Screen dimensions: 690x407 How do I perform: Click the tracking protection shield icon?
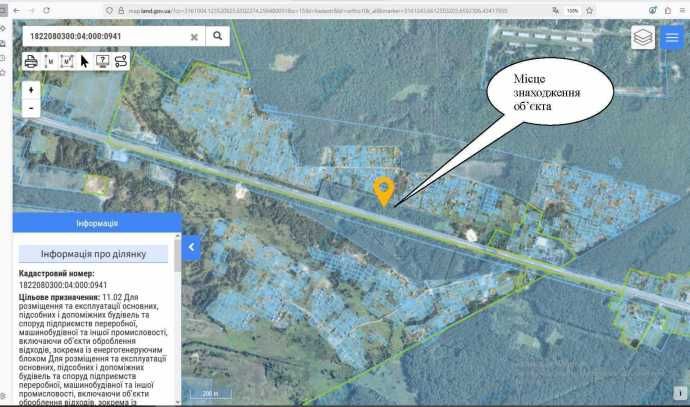pos(110,11)
